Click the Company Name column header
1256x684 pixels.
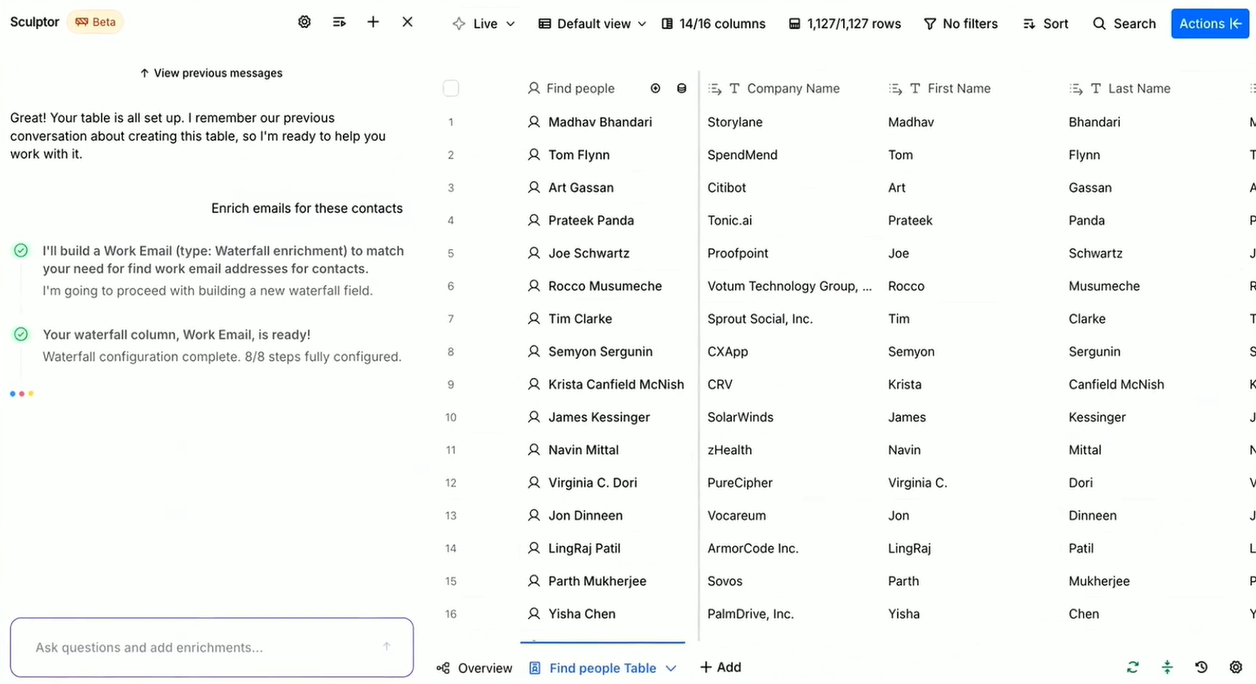pyautogui.click(x=793, y=88)
